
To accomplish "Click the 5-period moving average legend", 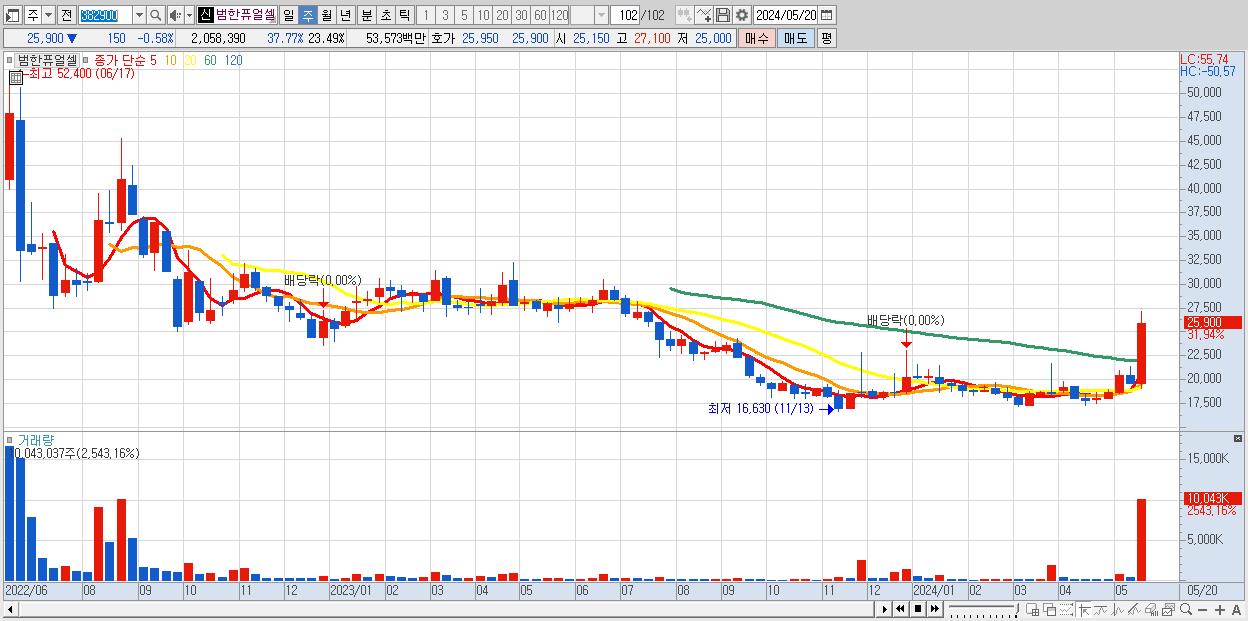I will tap(152, 60).
